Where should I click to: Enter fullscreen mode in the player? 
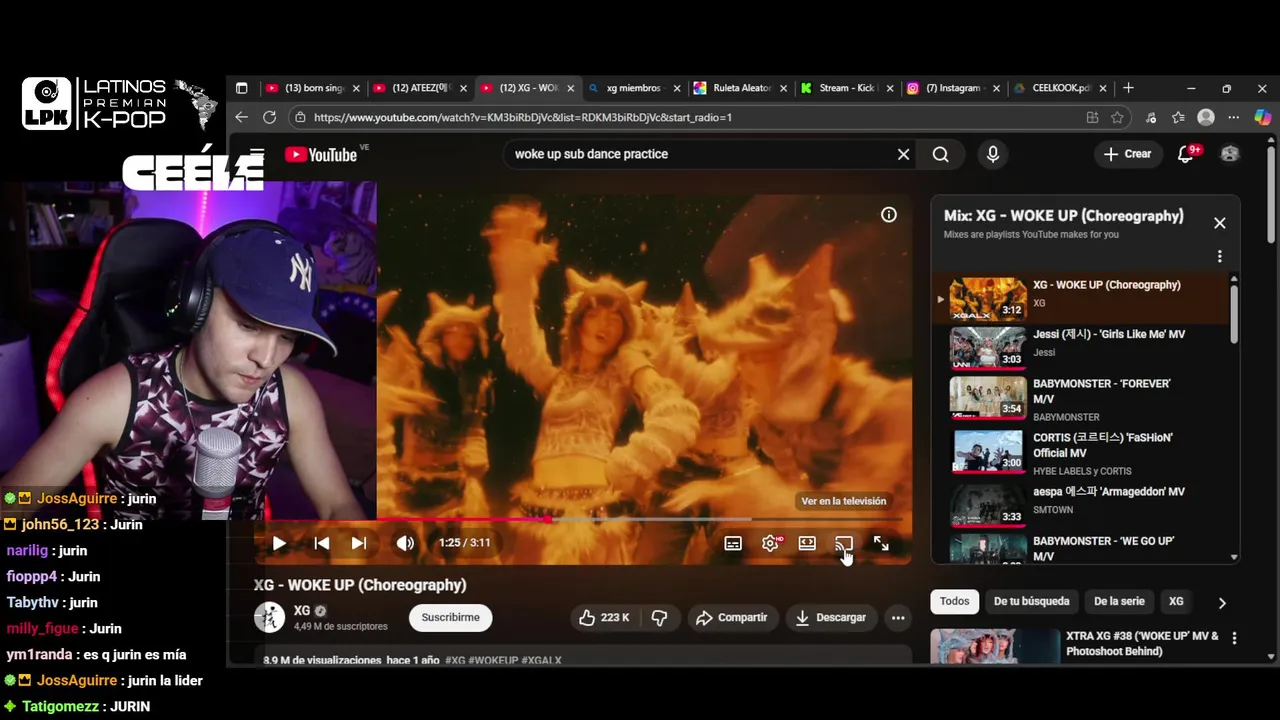[881, 543]
